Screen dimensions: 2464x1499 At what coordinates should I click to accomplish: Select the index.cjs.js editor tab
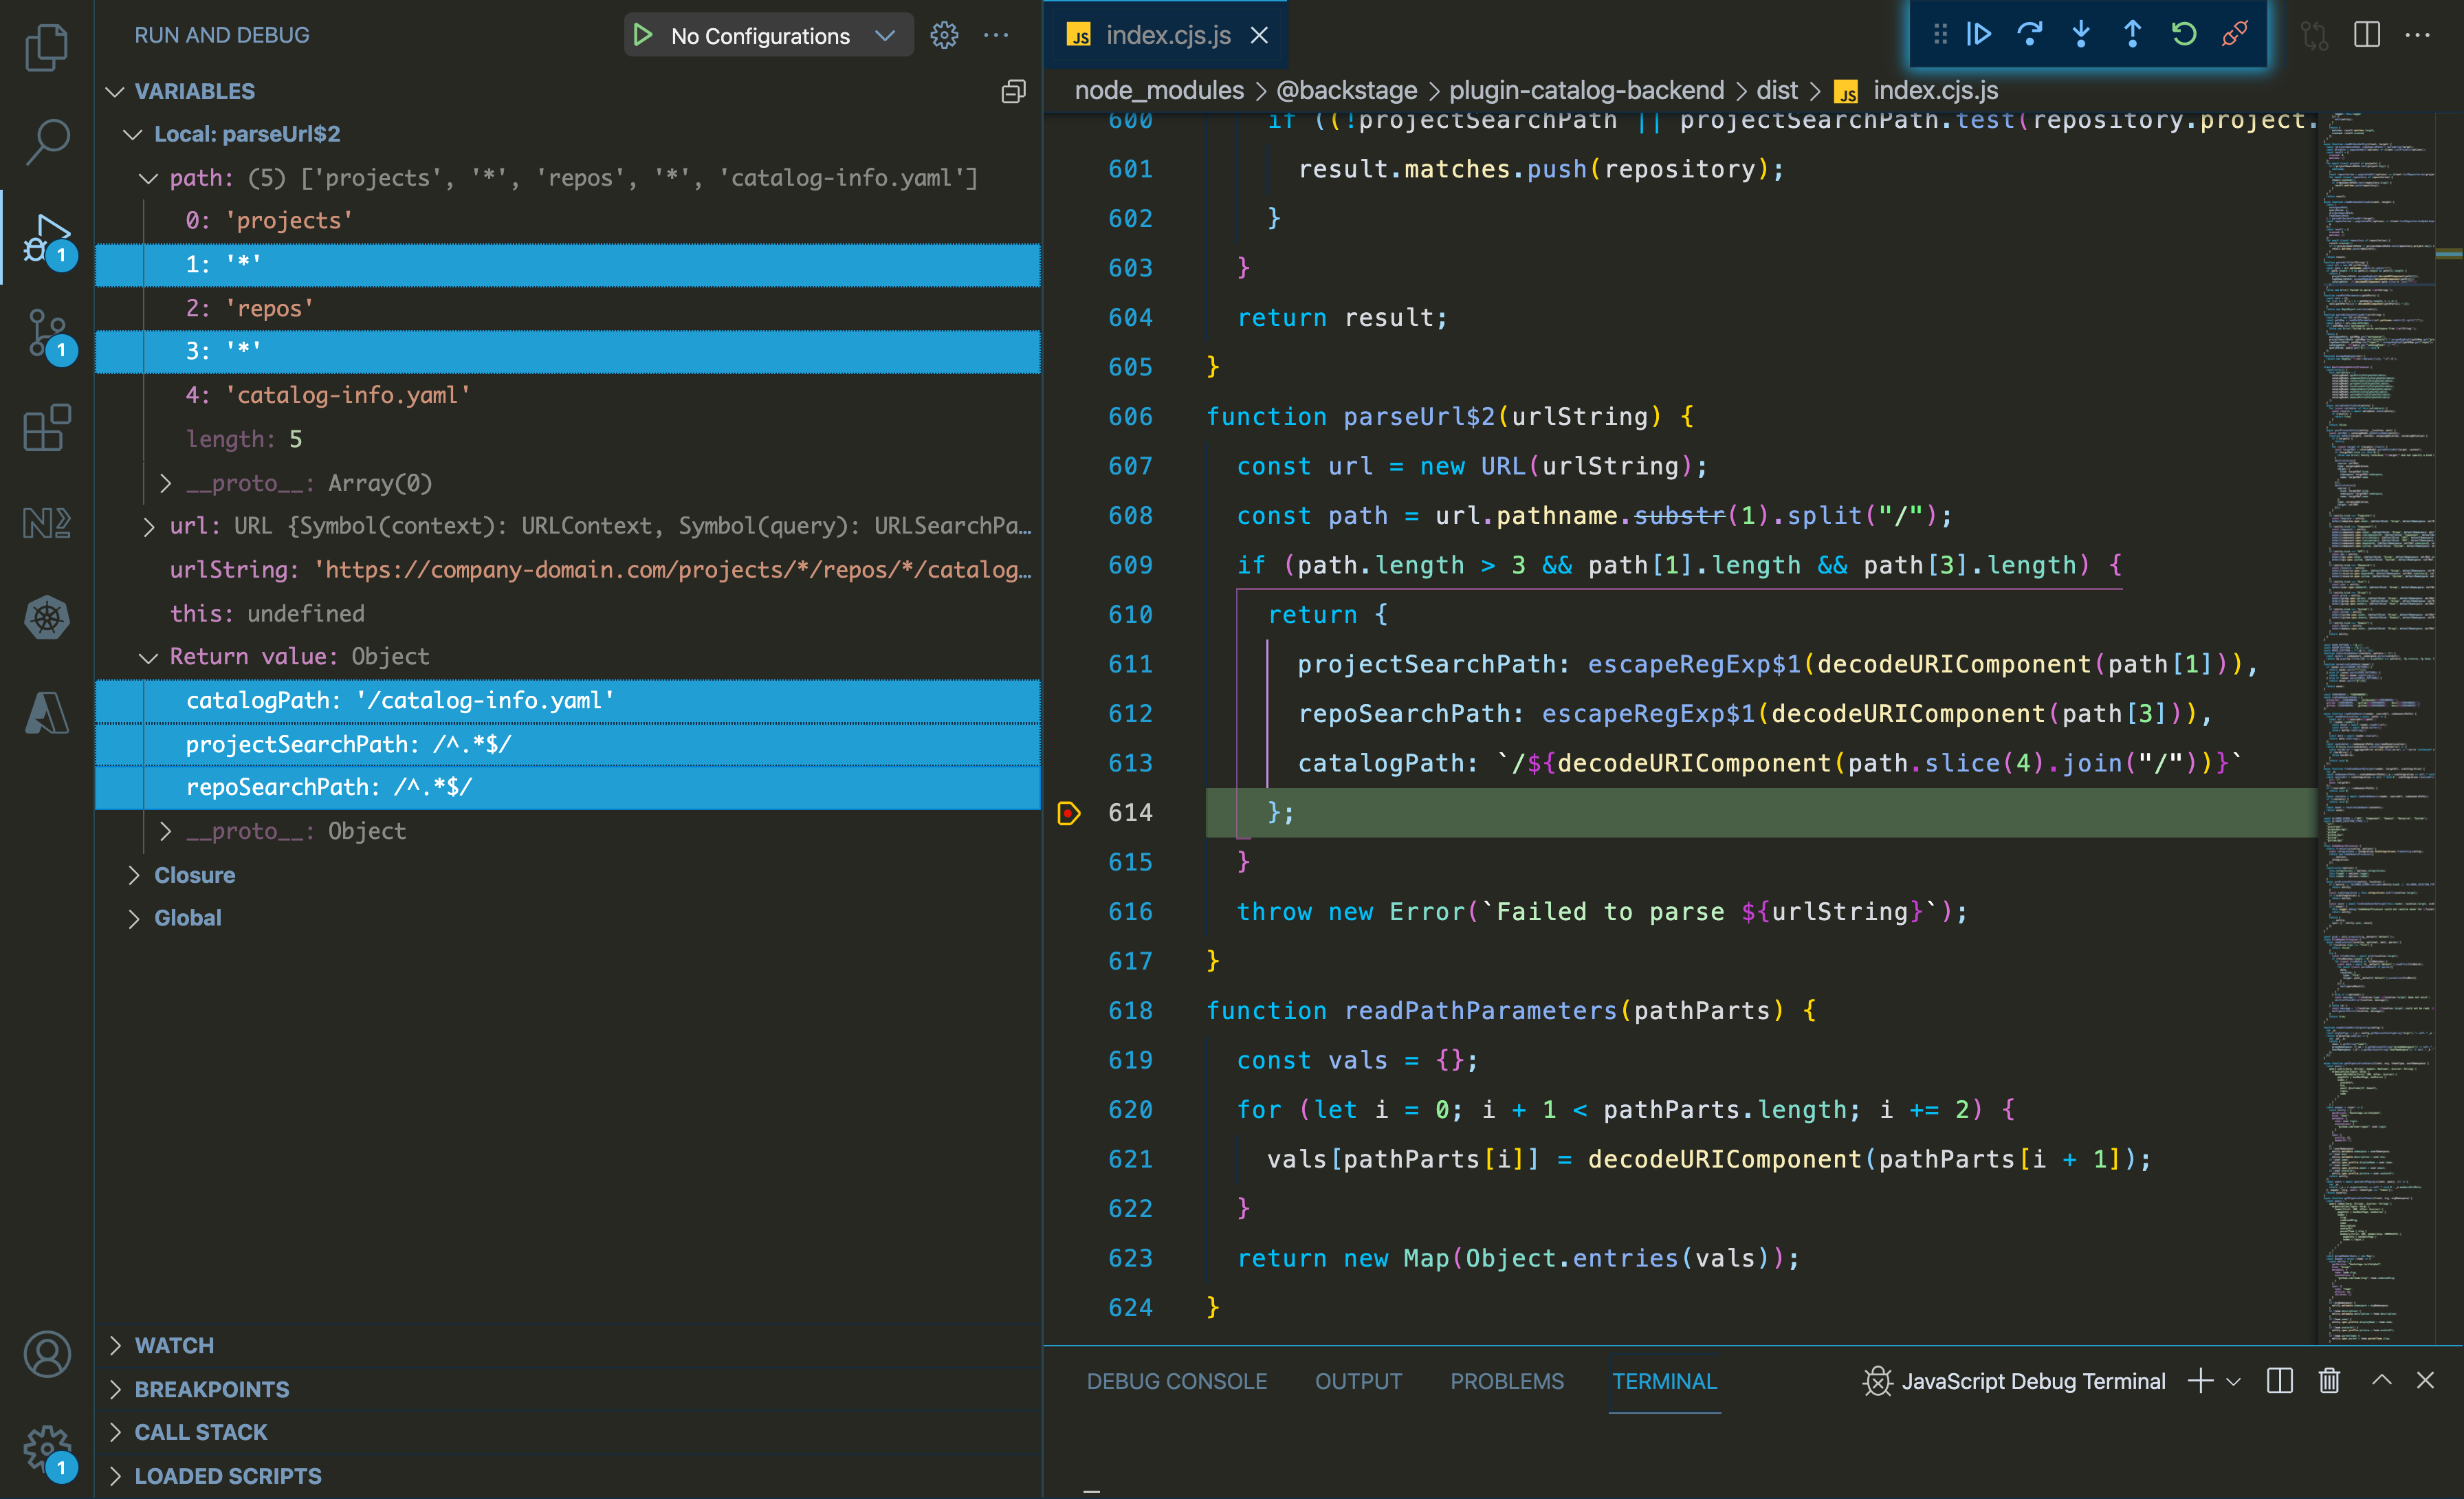(1167, 35)
